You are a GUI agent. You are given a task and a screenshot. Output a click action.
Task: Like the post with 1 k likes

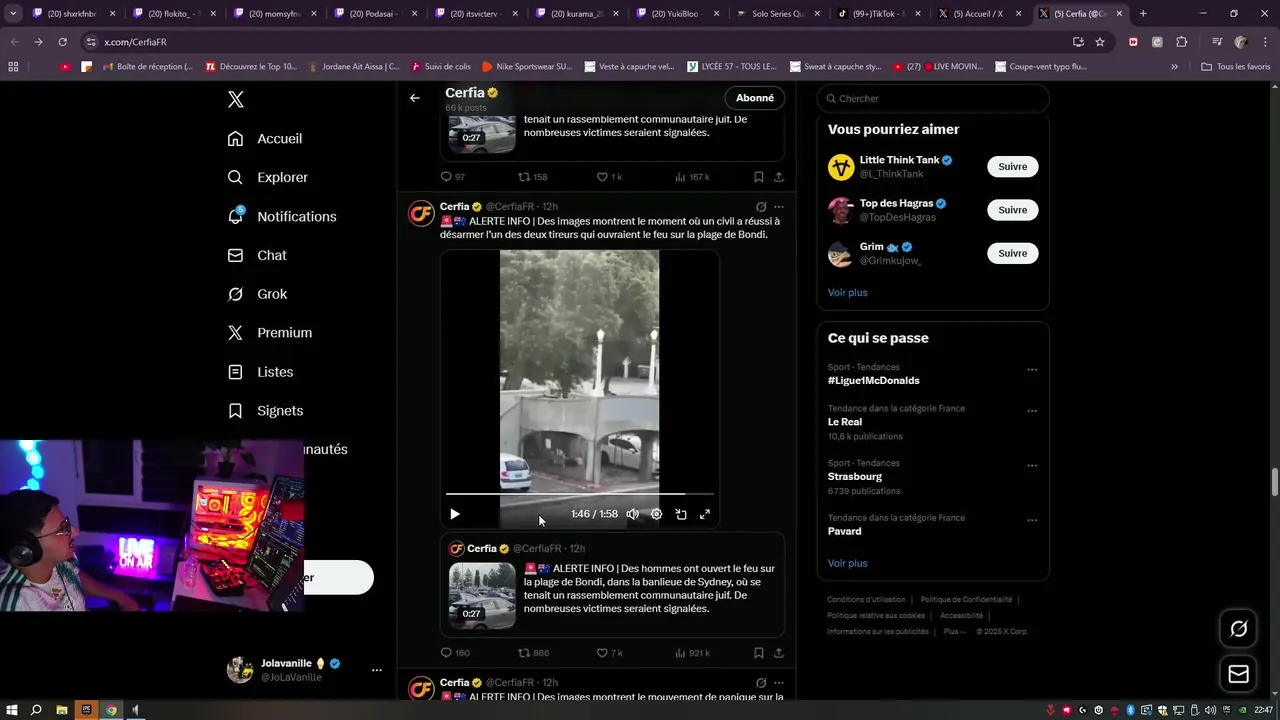click(x=609, y=177)
